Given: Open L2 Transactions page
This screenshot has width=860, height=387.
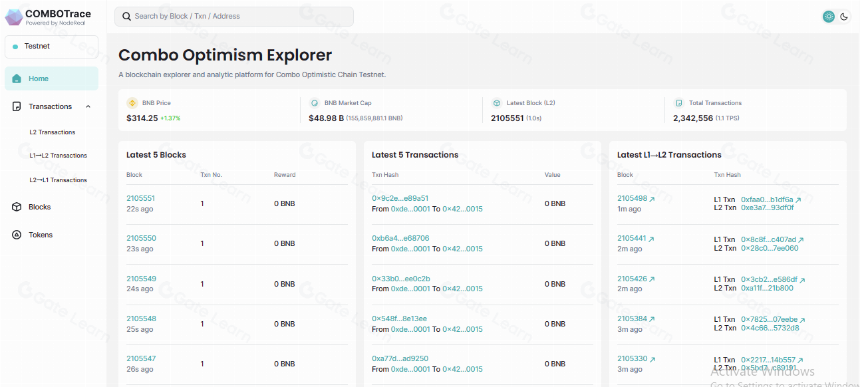Looking at the screenshot, I should [x=52, y=132].
